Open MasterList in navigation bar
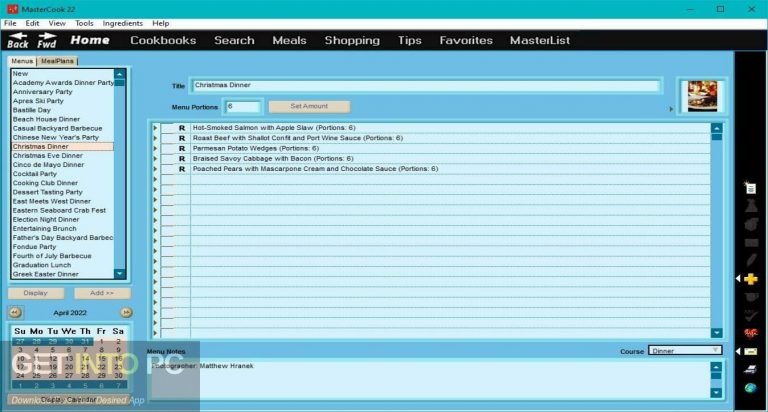 (x=540, y=40)
